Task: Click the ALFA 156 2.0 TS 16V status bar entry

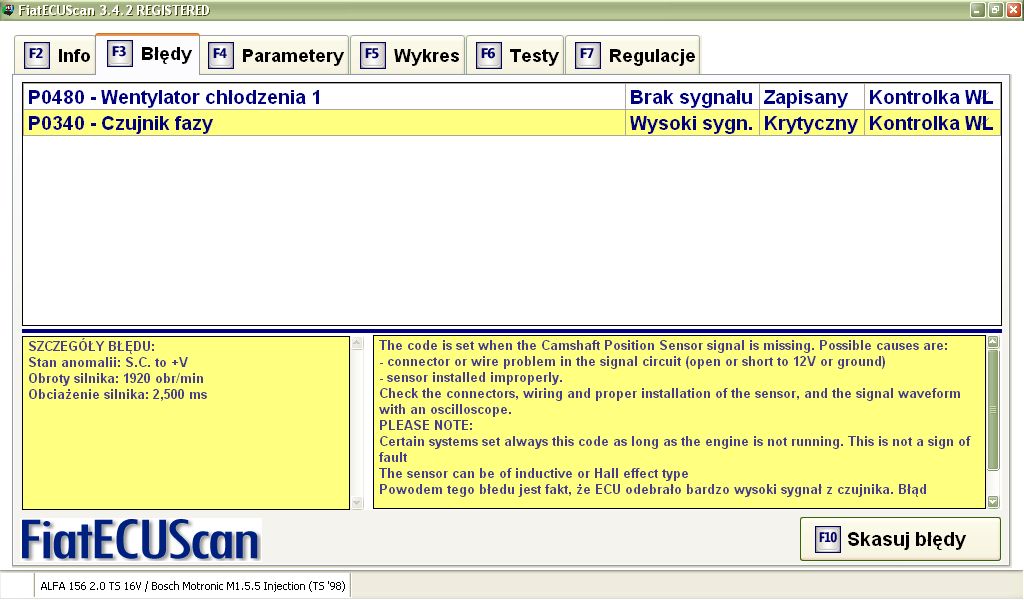Action: 193,586
